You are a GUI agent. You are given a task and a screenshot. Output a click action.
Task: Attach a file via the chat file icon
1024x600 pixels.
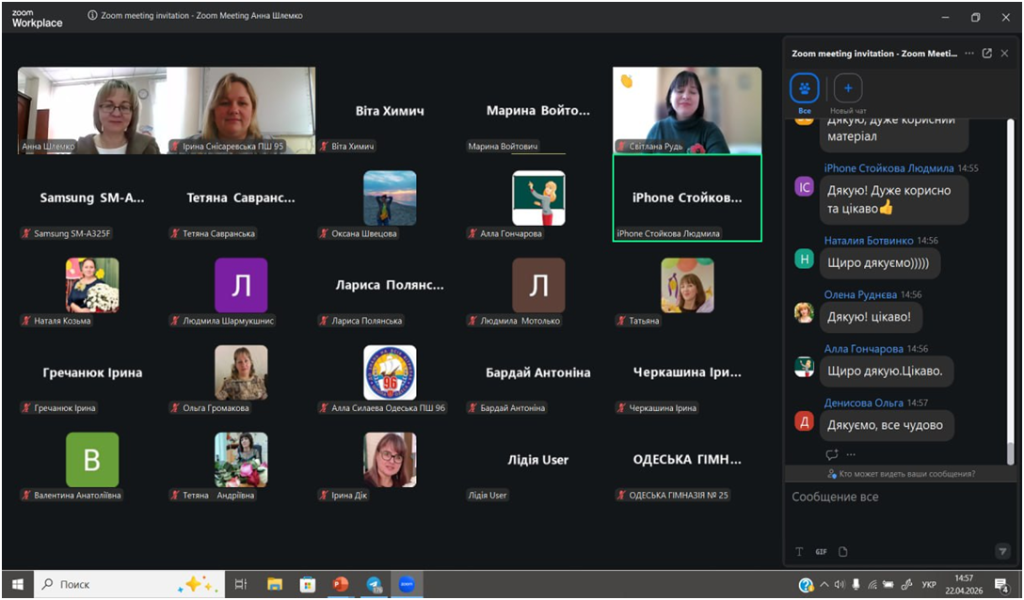[x=843, y=551]
